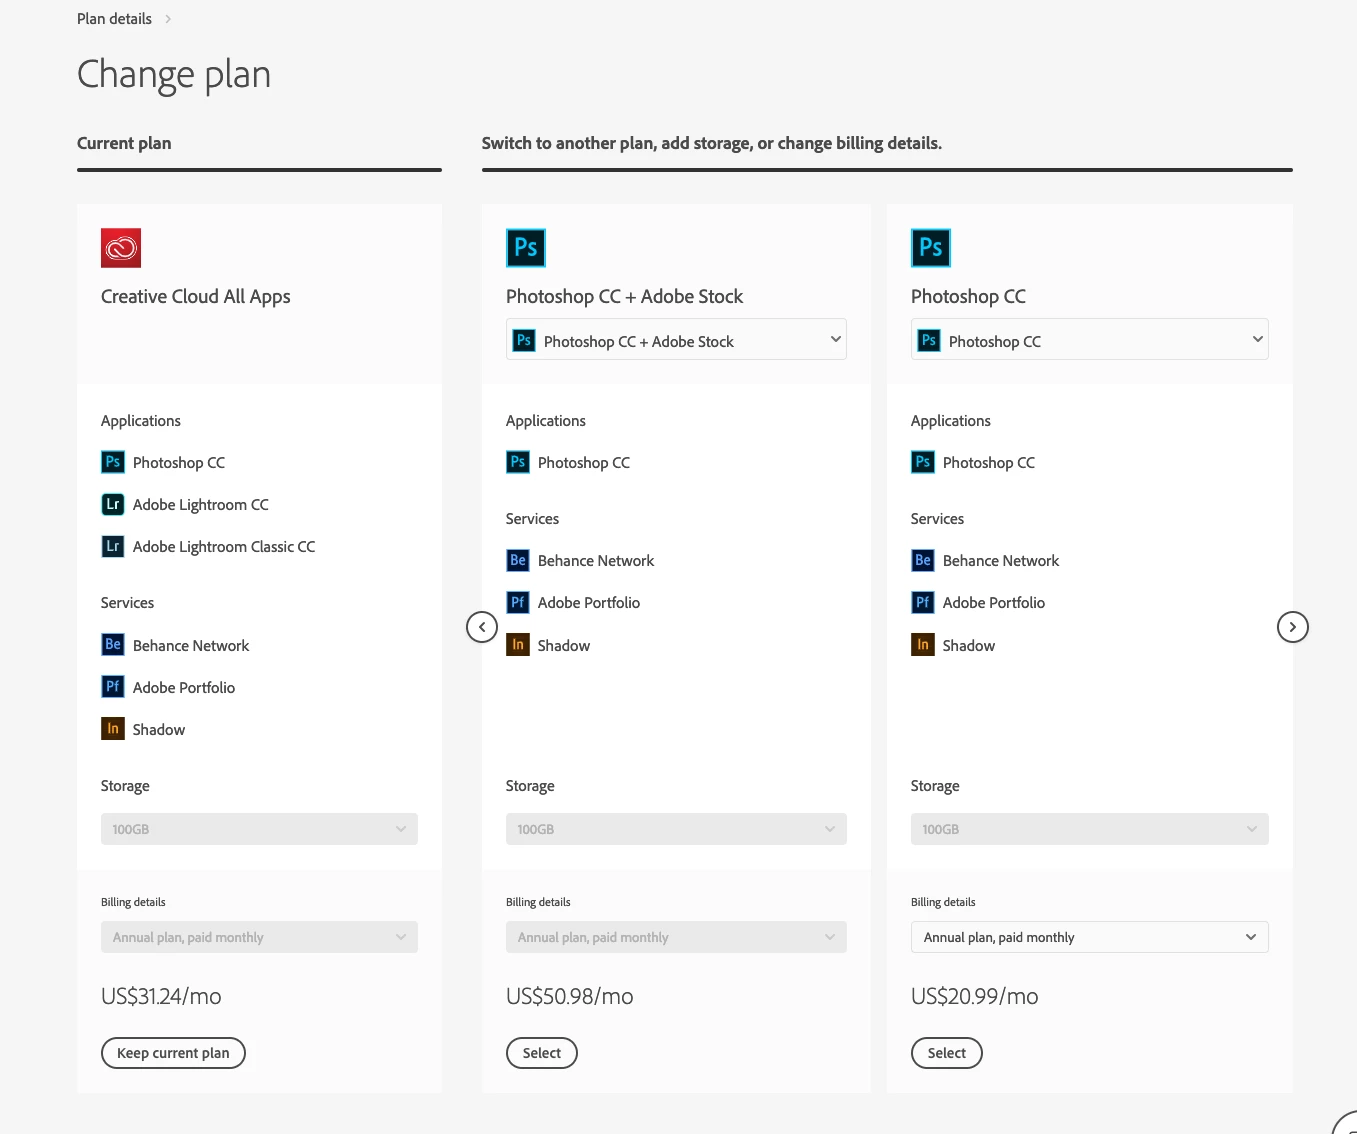Click Adobe Portfolio icon in the current plan card
The width and height of the screenshot is (1357, 1134).
tap(113, 687)
